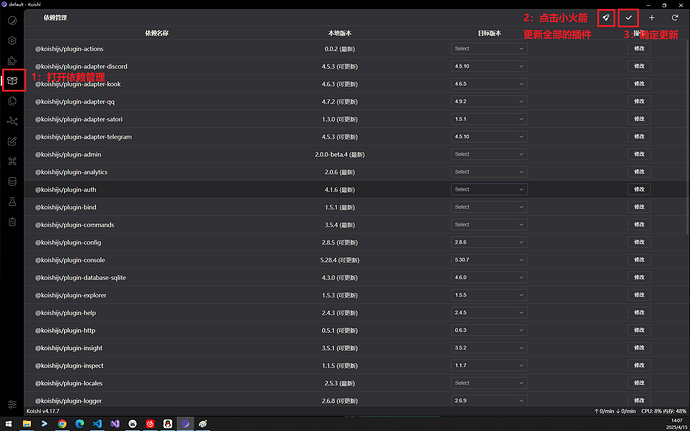The image size is (690, 431).
Task: Select the @koishijs/plugin-database-sqlite name
Action: (81, 278)
